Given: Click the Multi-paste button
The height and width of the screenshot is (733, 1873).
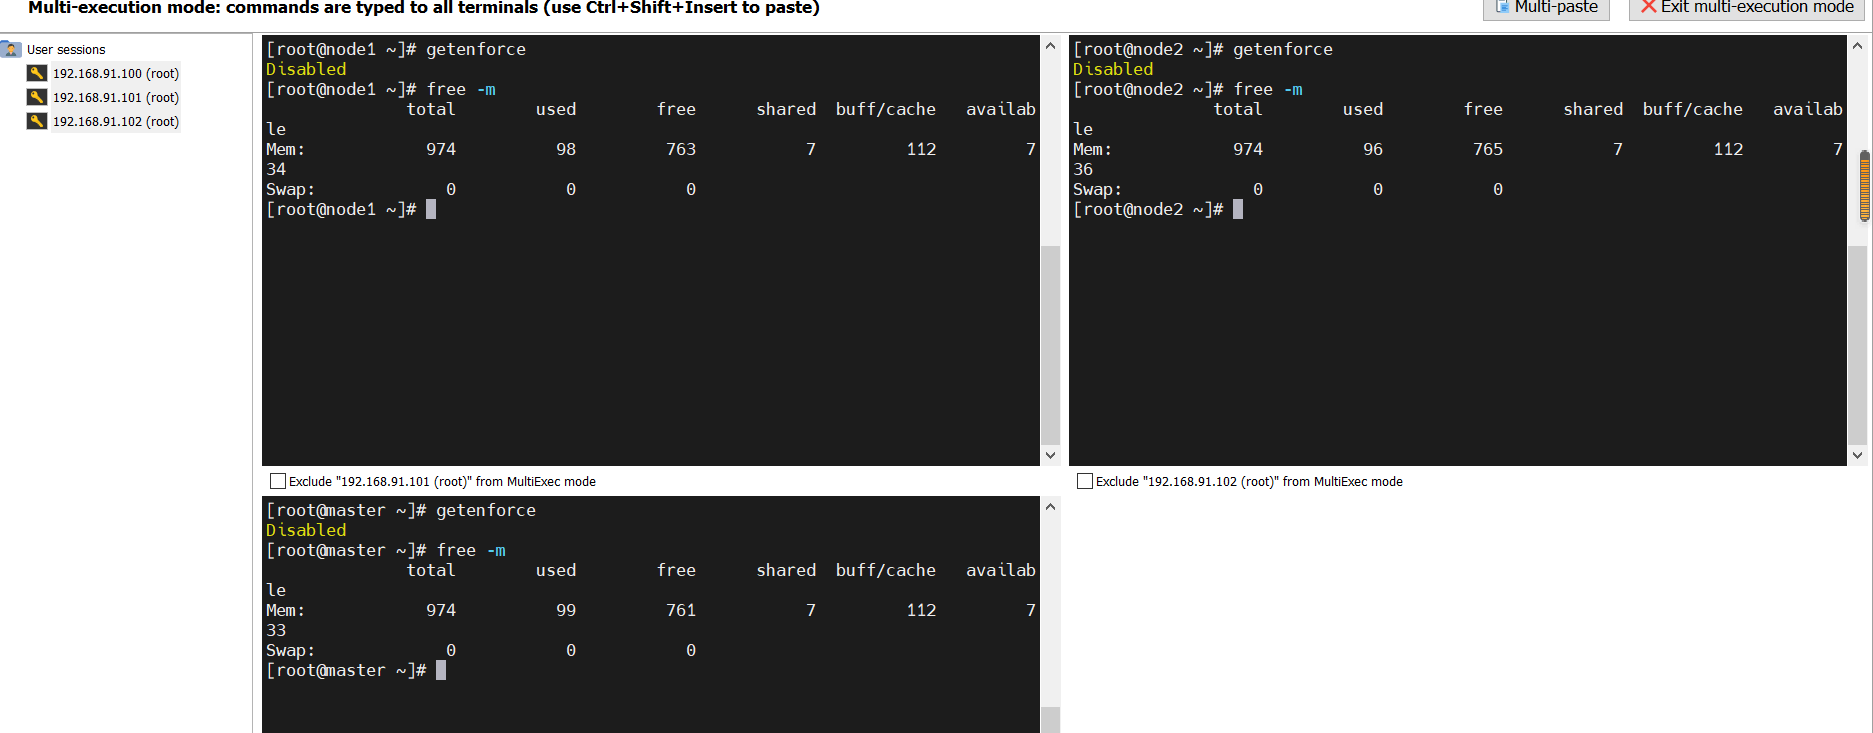Looking at the screenshot, I should point(1546,8).
